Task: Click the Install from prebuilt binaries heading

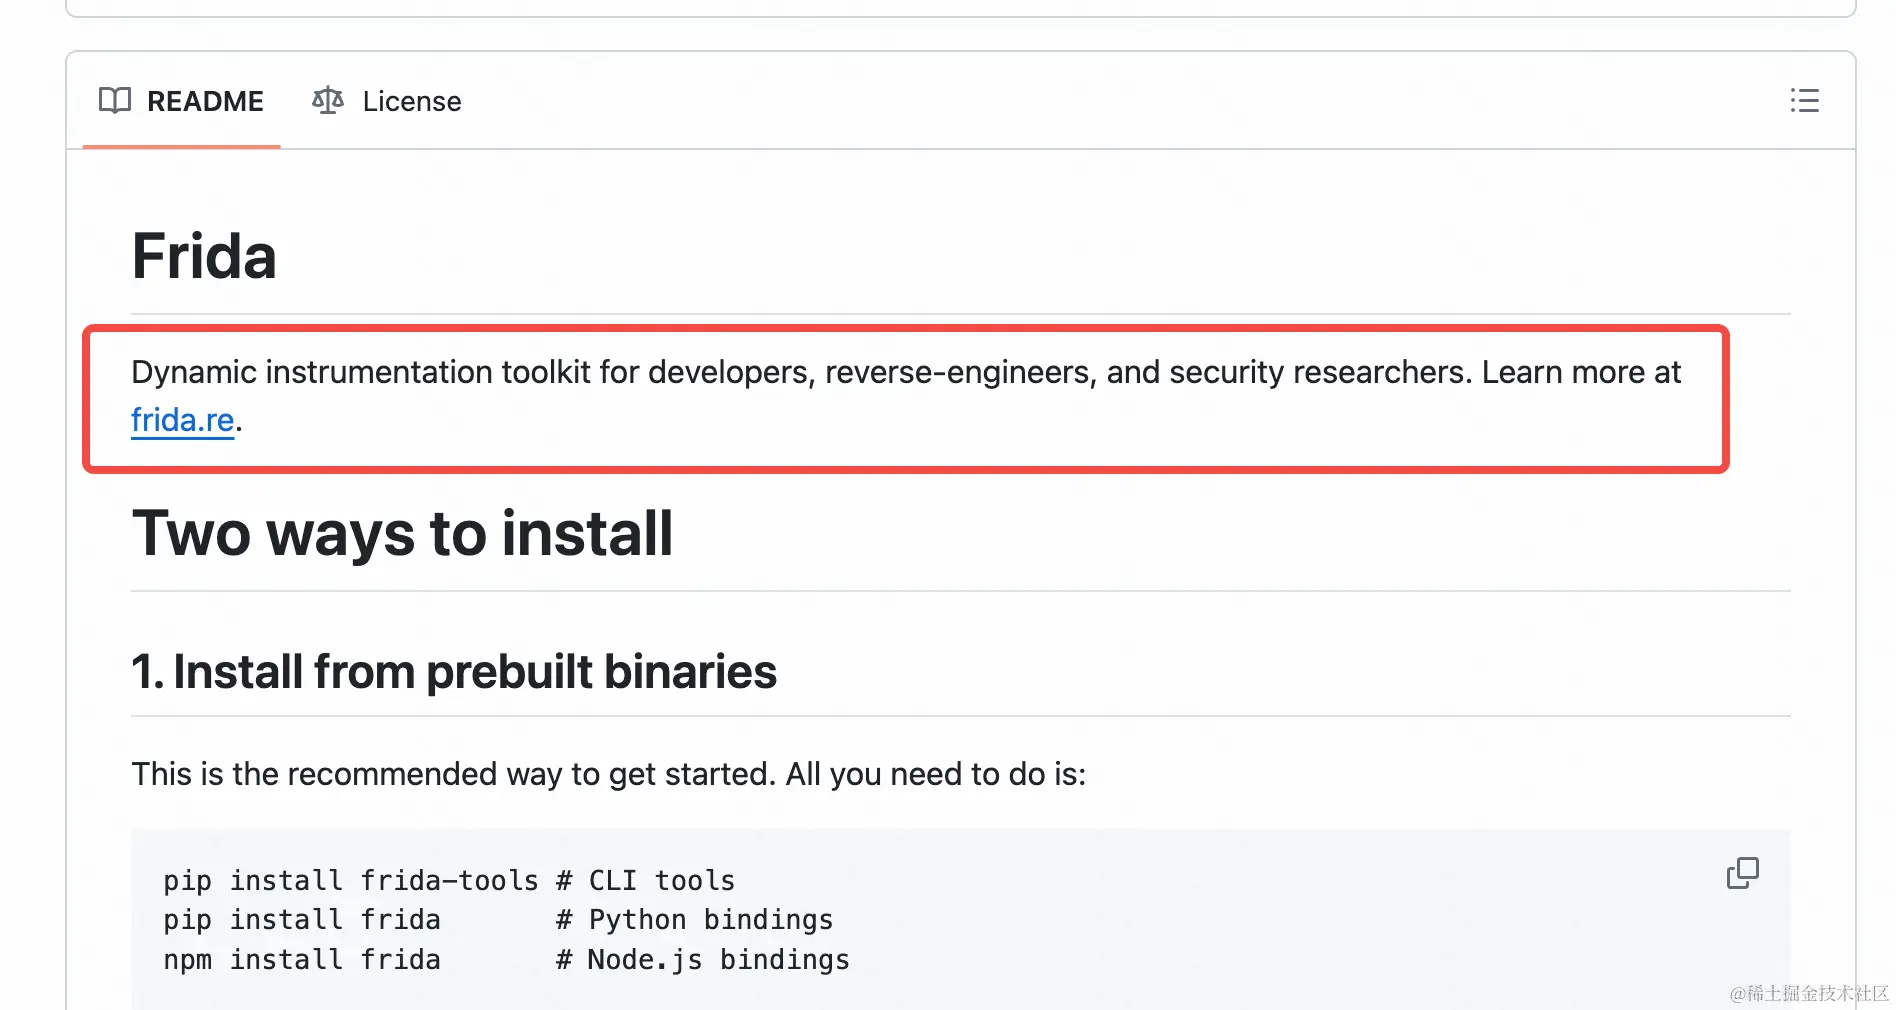Action: tap(454, 672)
